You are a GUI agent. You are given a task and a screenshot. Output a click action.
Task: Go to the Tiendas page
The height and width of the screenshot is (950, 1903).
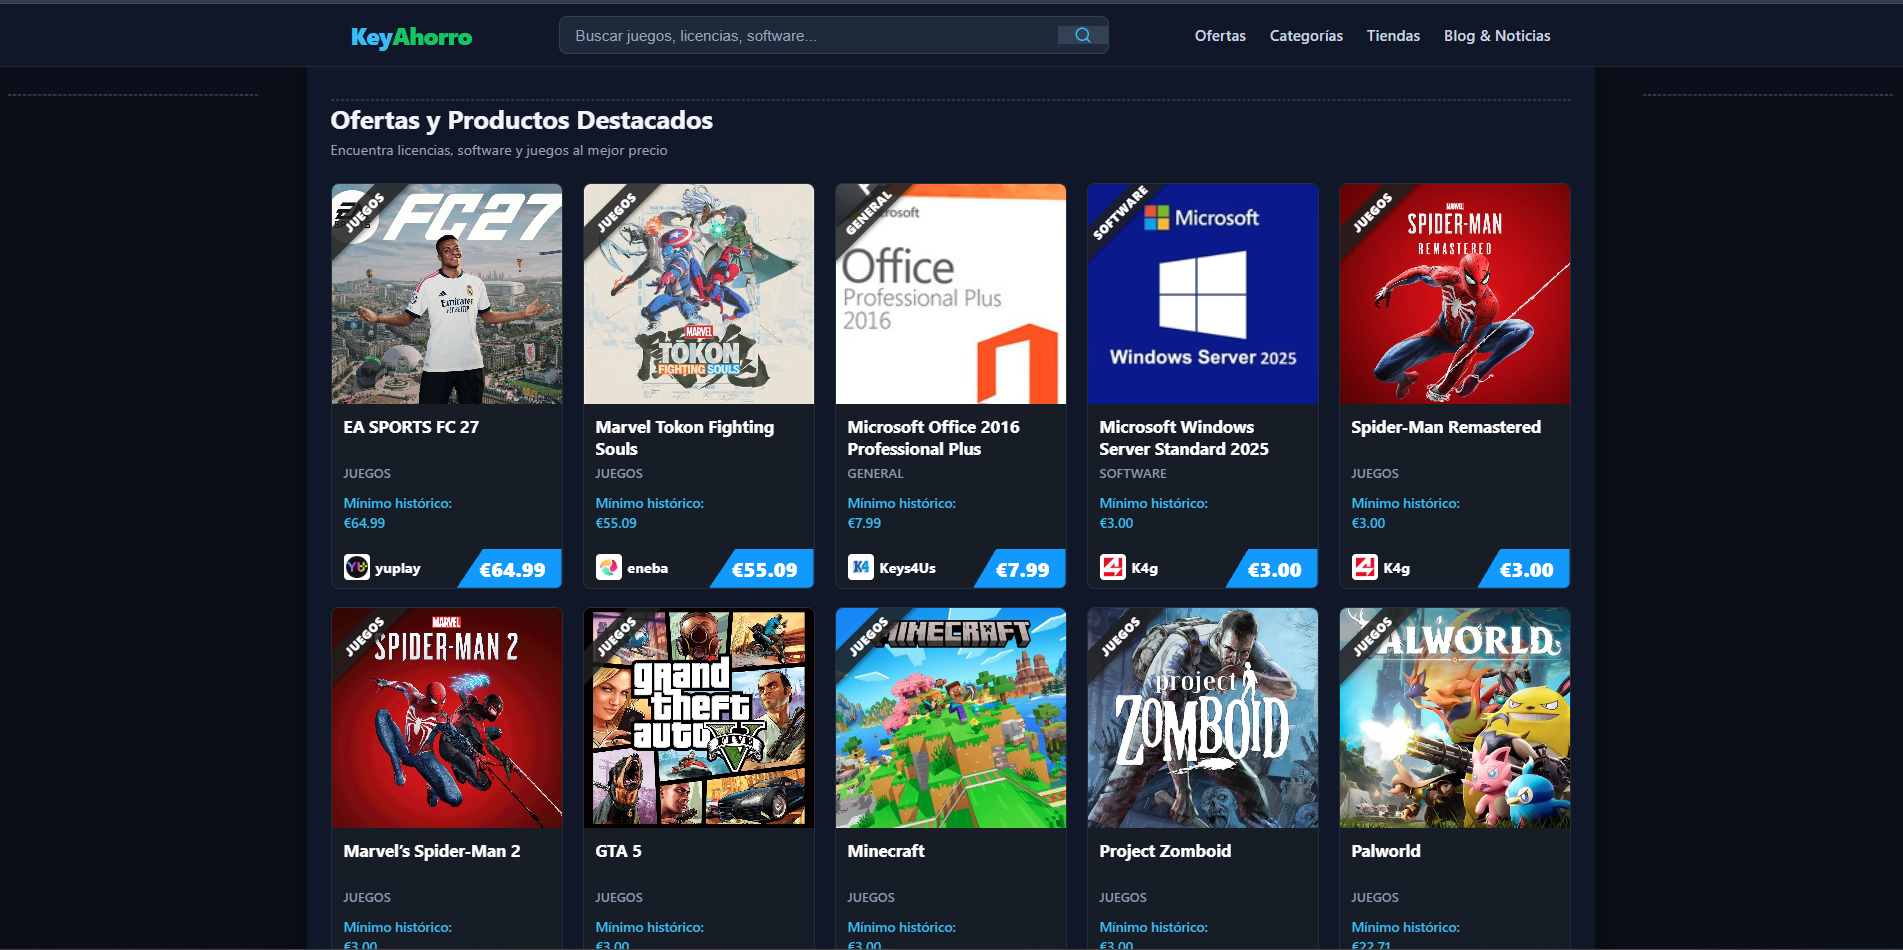[1393, 36]
